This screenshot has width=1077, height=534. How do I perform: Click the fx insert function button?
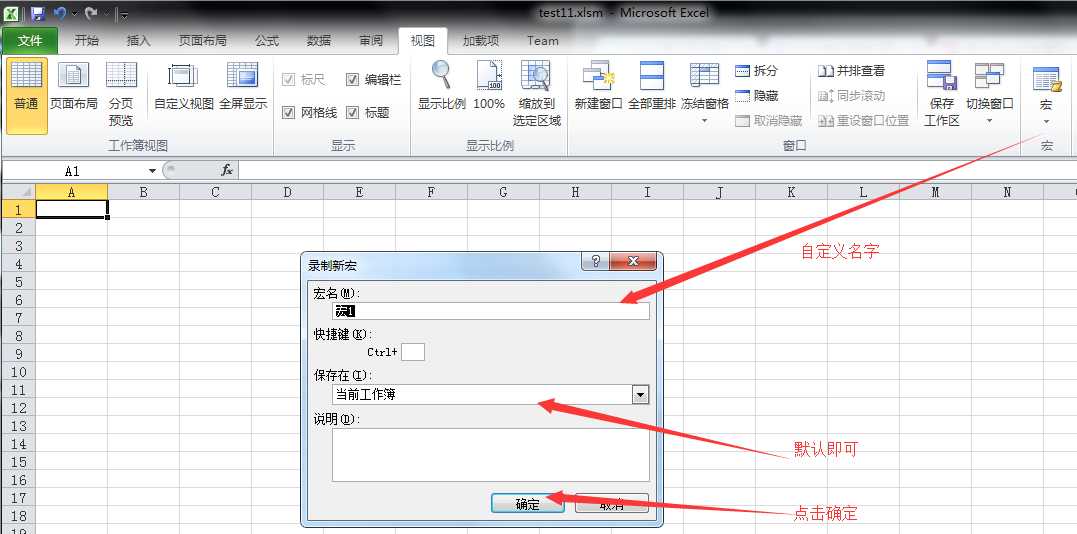227,170
